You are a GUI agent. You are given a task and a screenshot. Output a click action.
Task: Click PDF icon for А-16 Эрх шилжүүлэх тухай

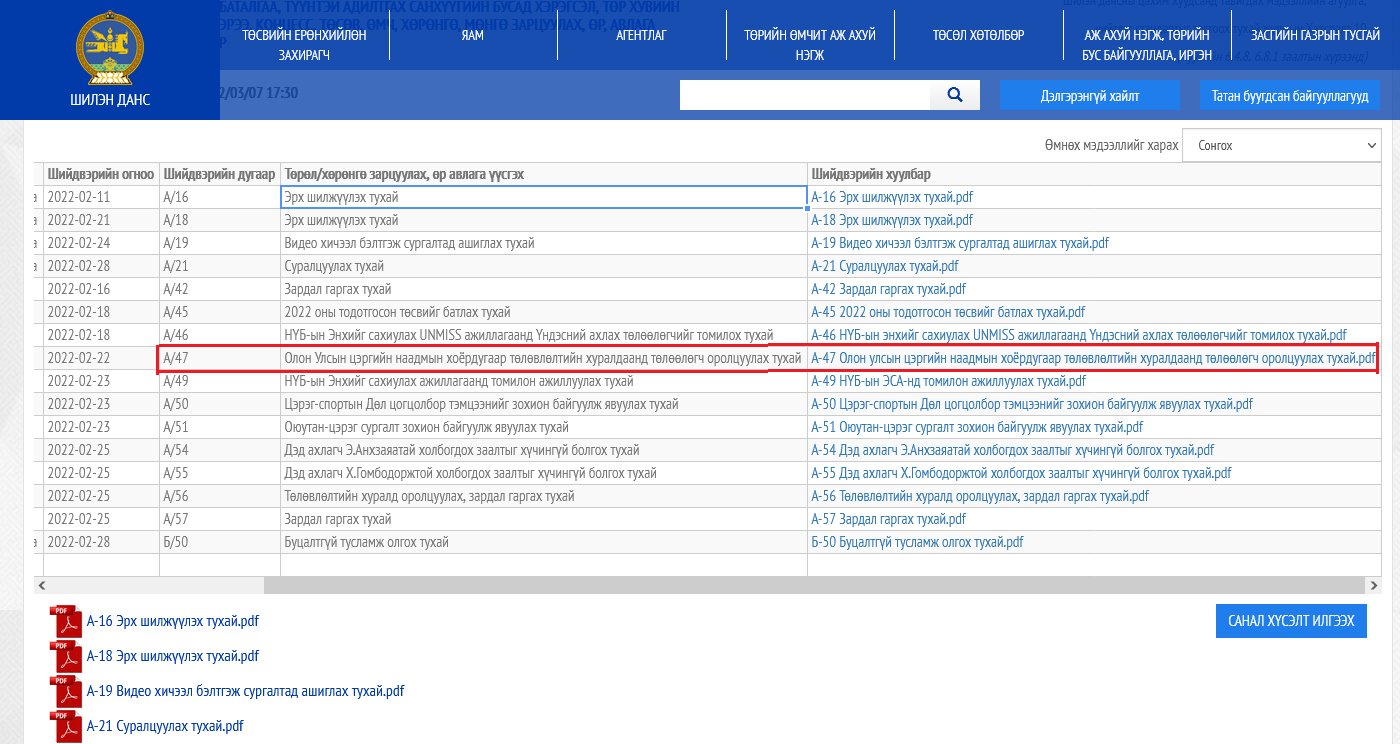[x=67, y=621]
